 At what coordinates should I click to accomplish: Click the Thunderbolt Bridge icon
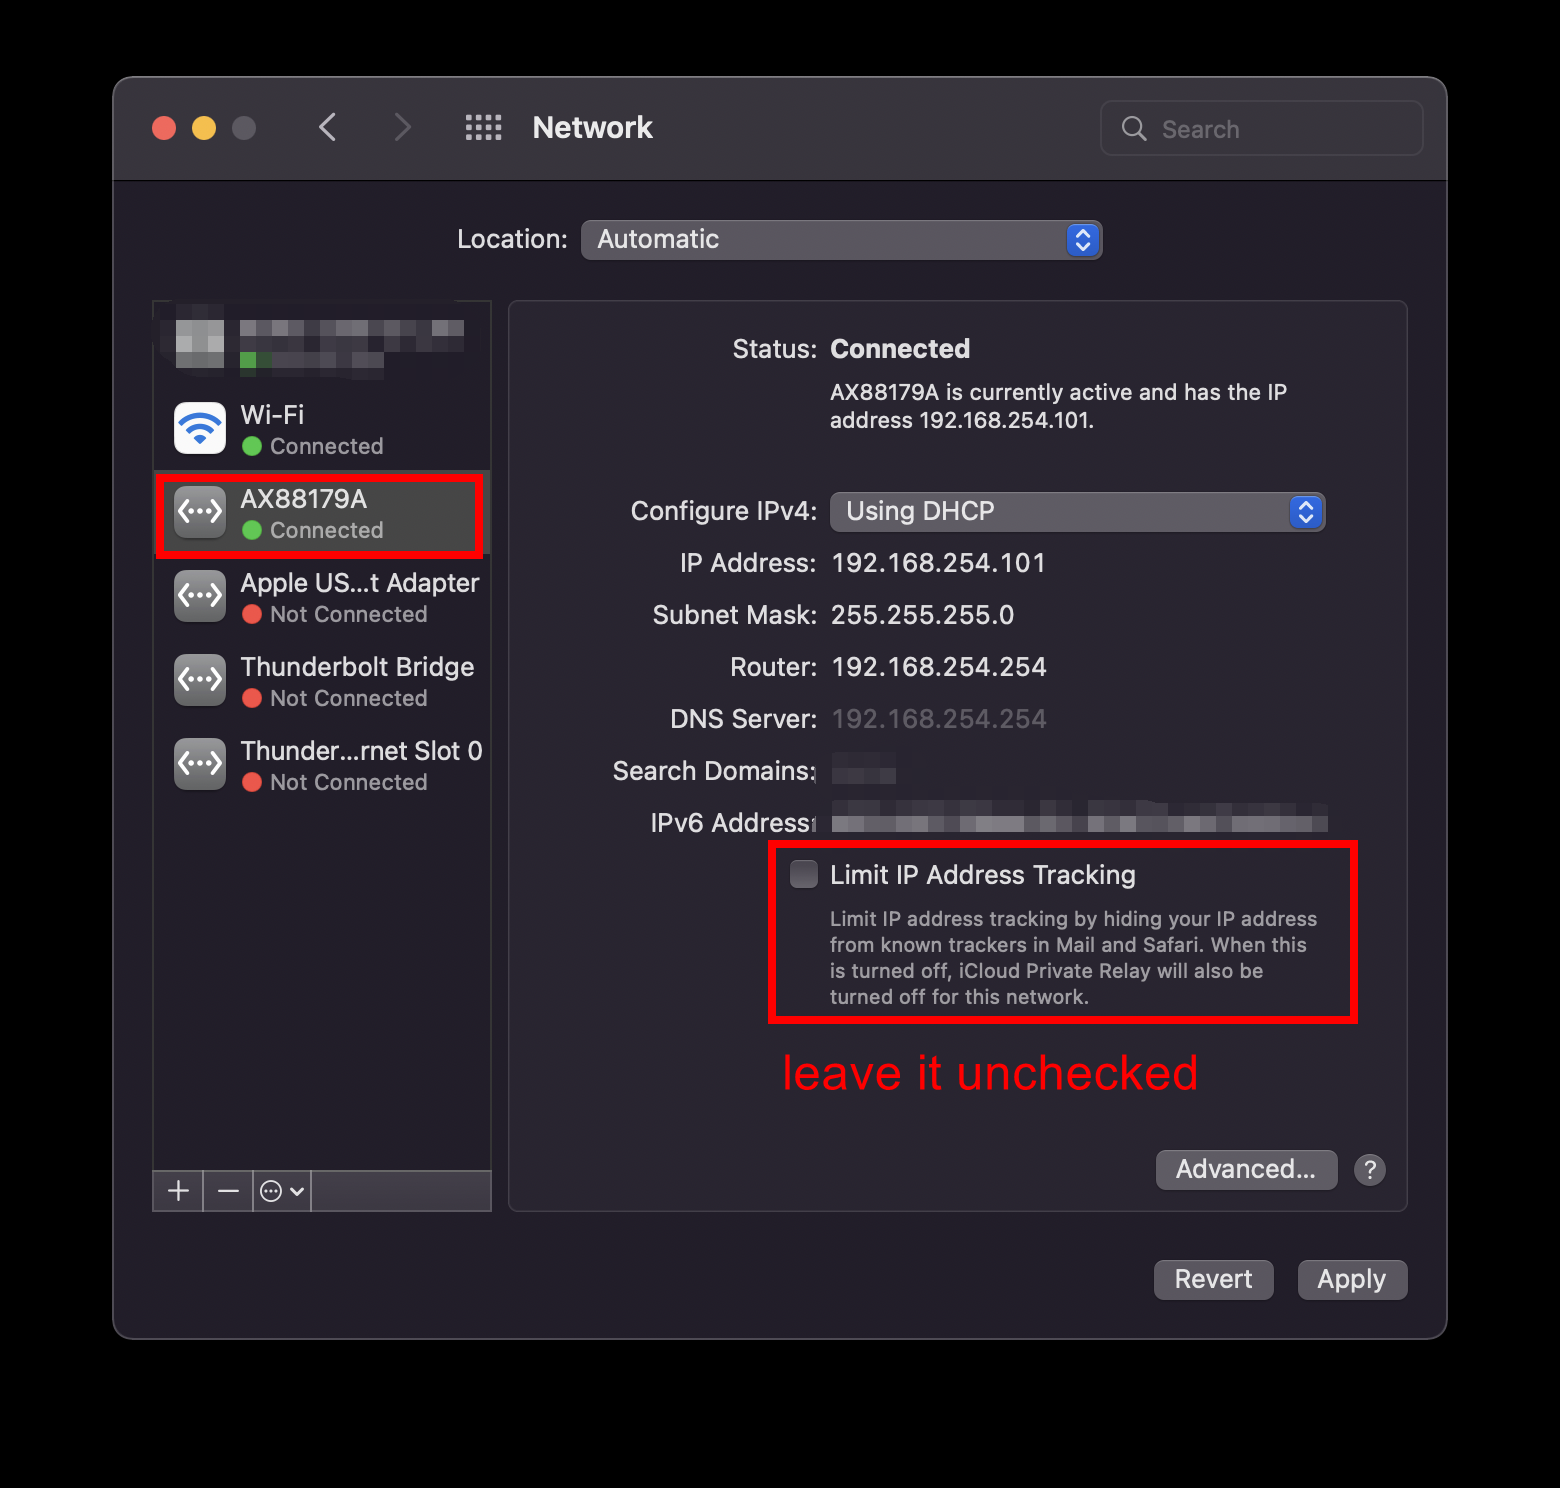[x=200, y=681]
